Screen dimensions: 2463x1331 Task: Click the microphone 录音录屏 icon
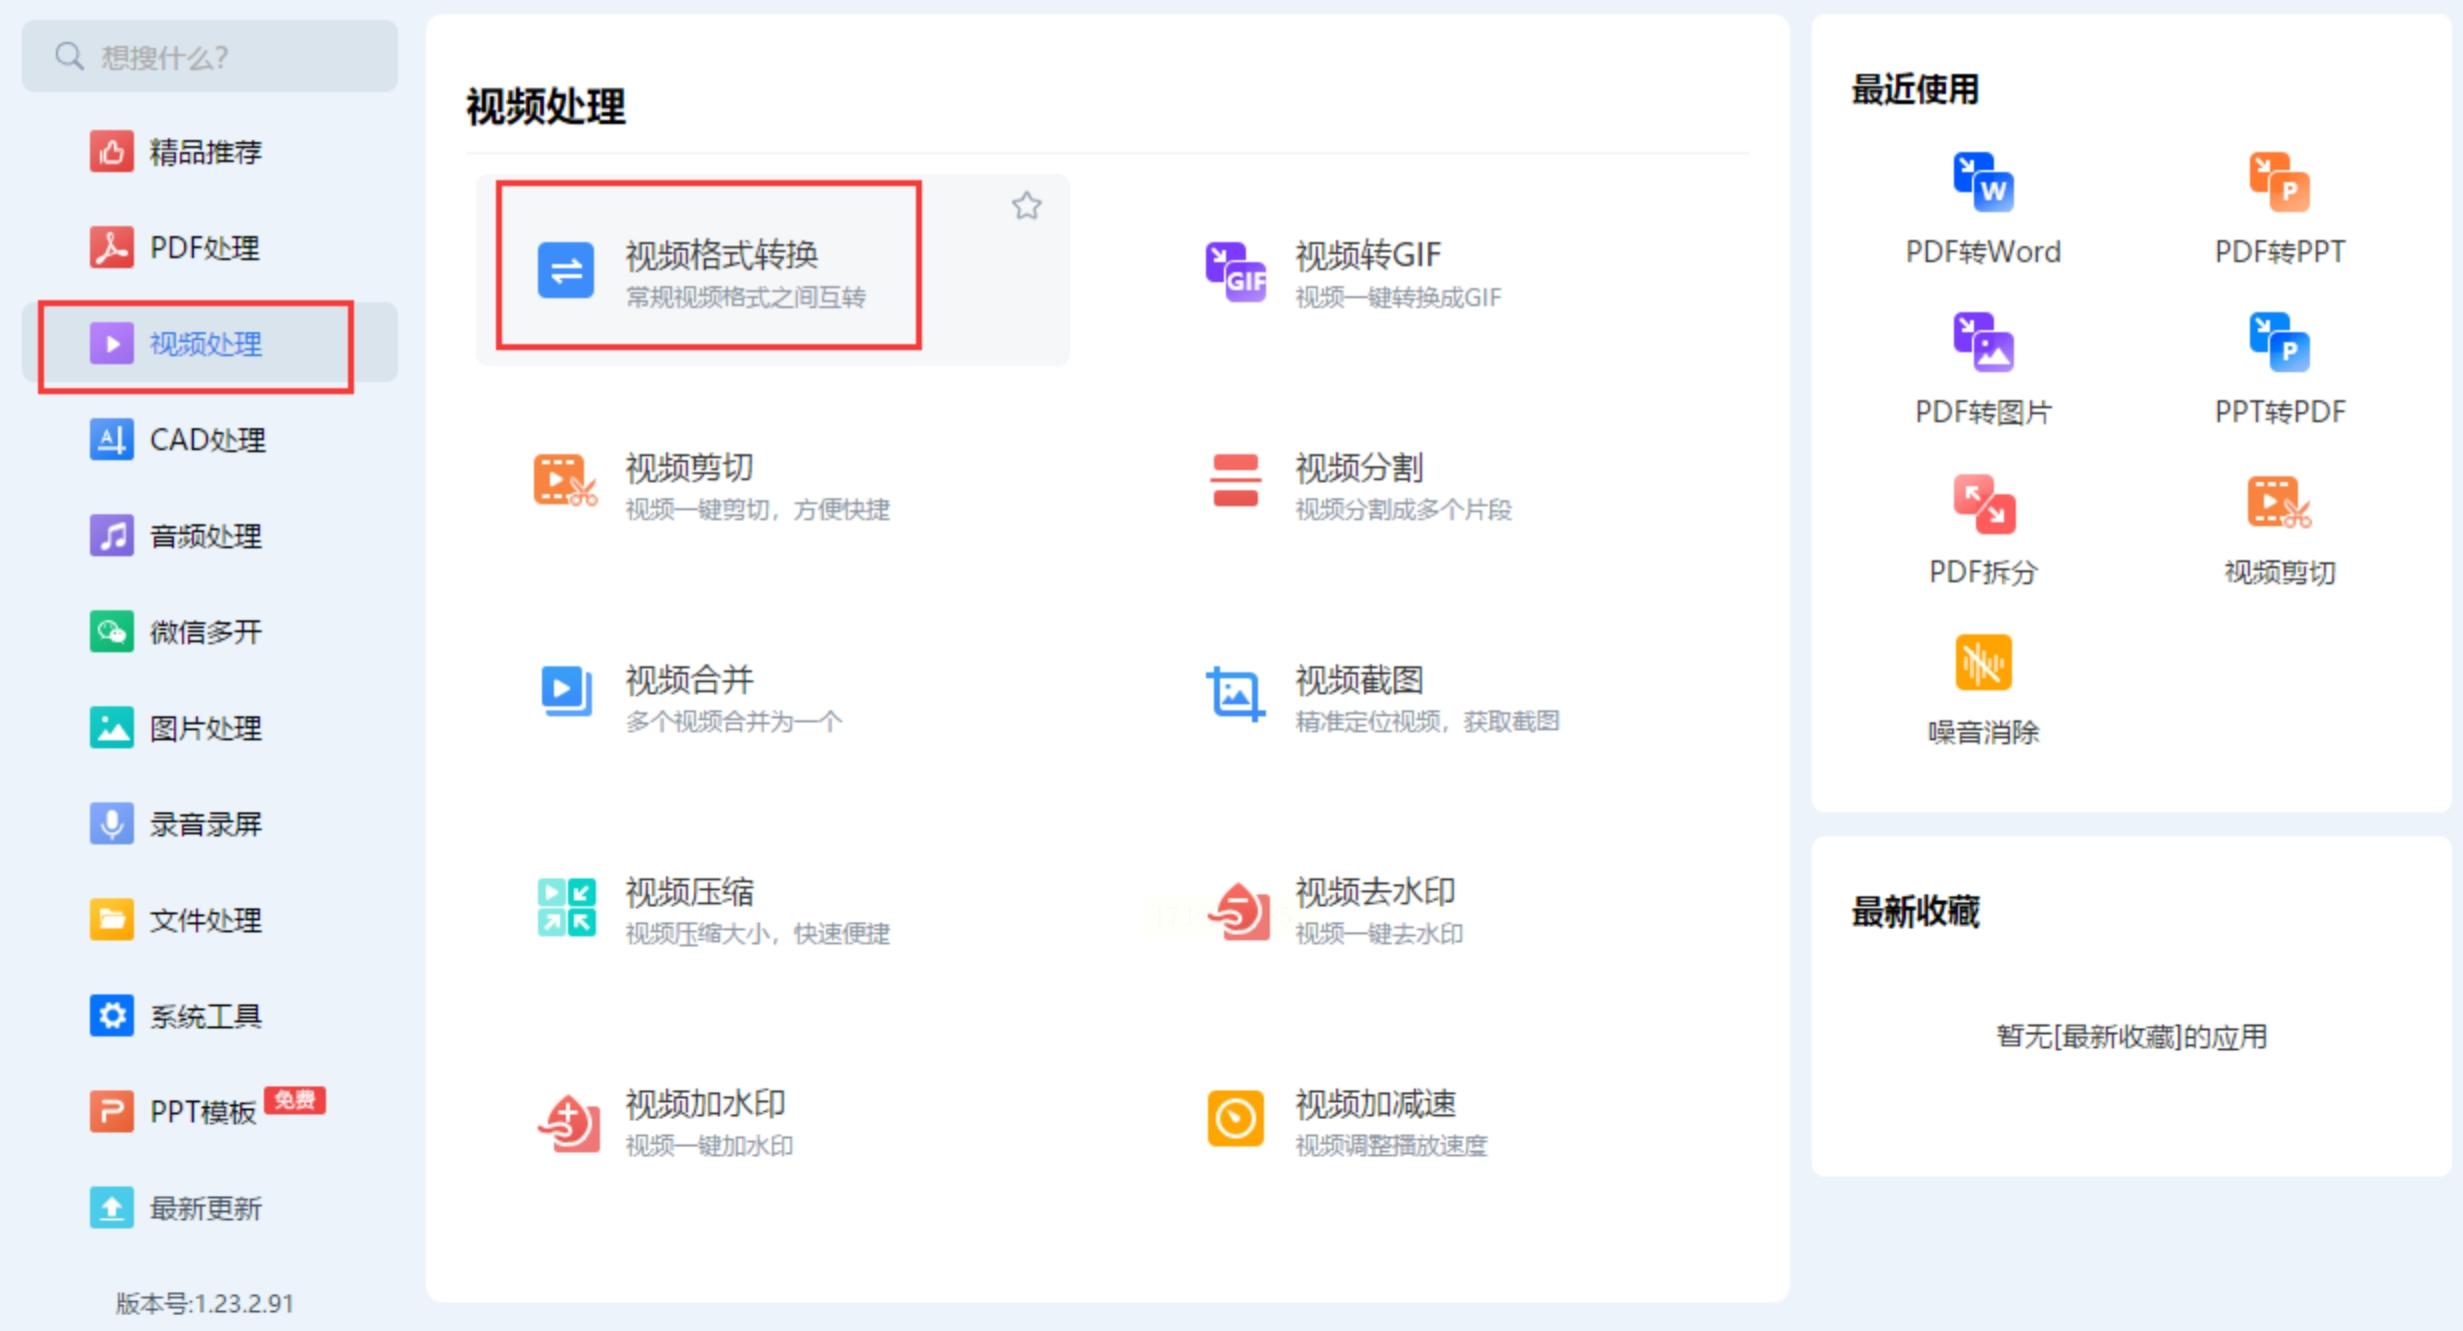tap(111, 823)
